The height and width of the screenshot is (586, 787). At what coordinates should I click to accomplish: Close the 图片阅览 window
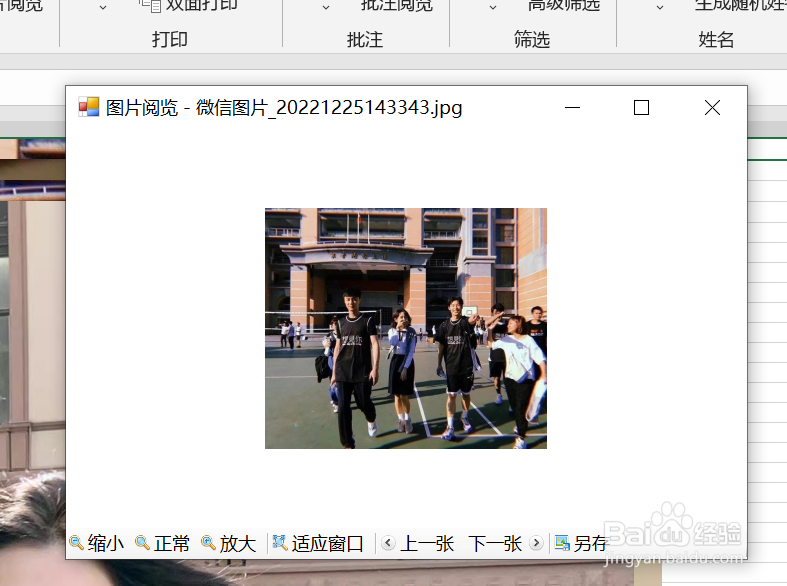tap(712, 107)
